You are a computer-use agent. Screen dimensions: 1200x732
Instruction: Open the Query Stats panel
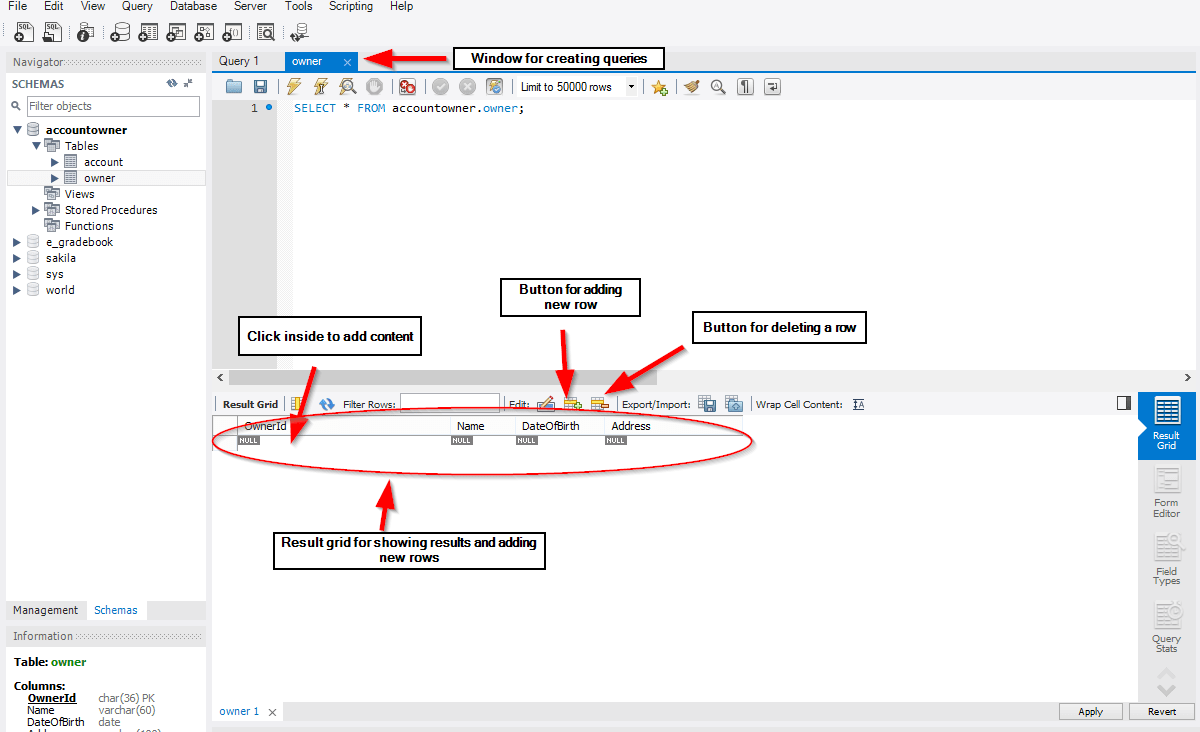[1166, 627]
